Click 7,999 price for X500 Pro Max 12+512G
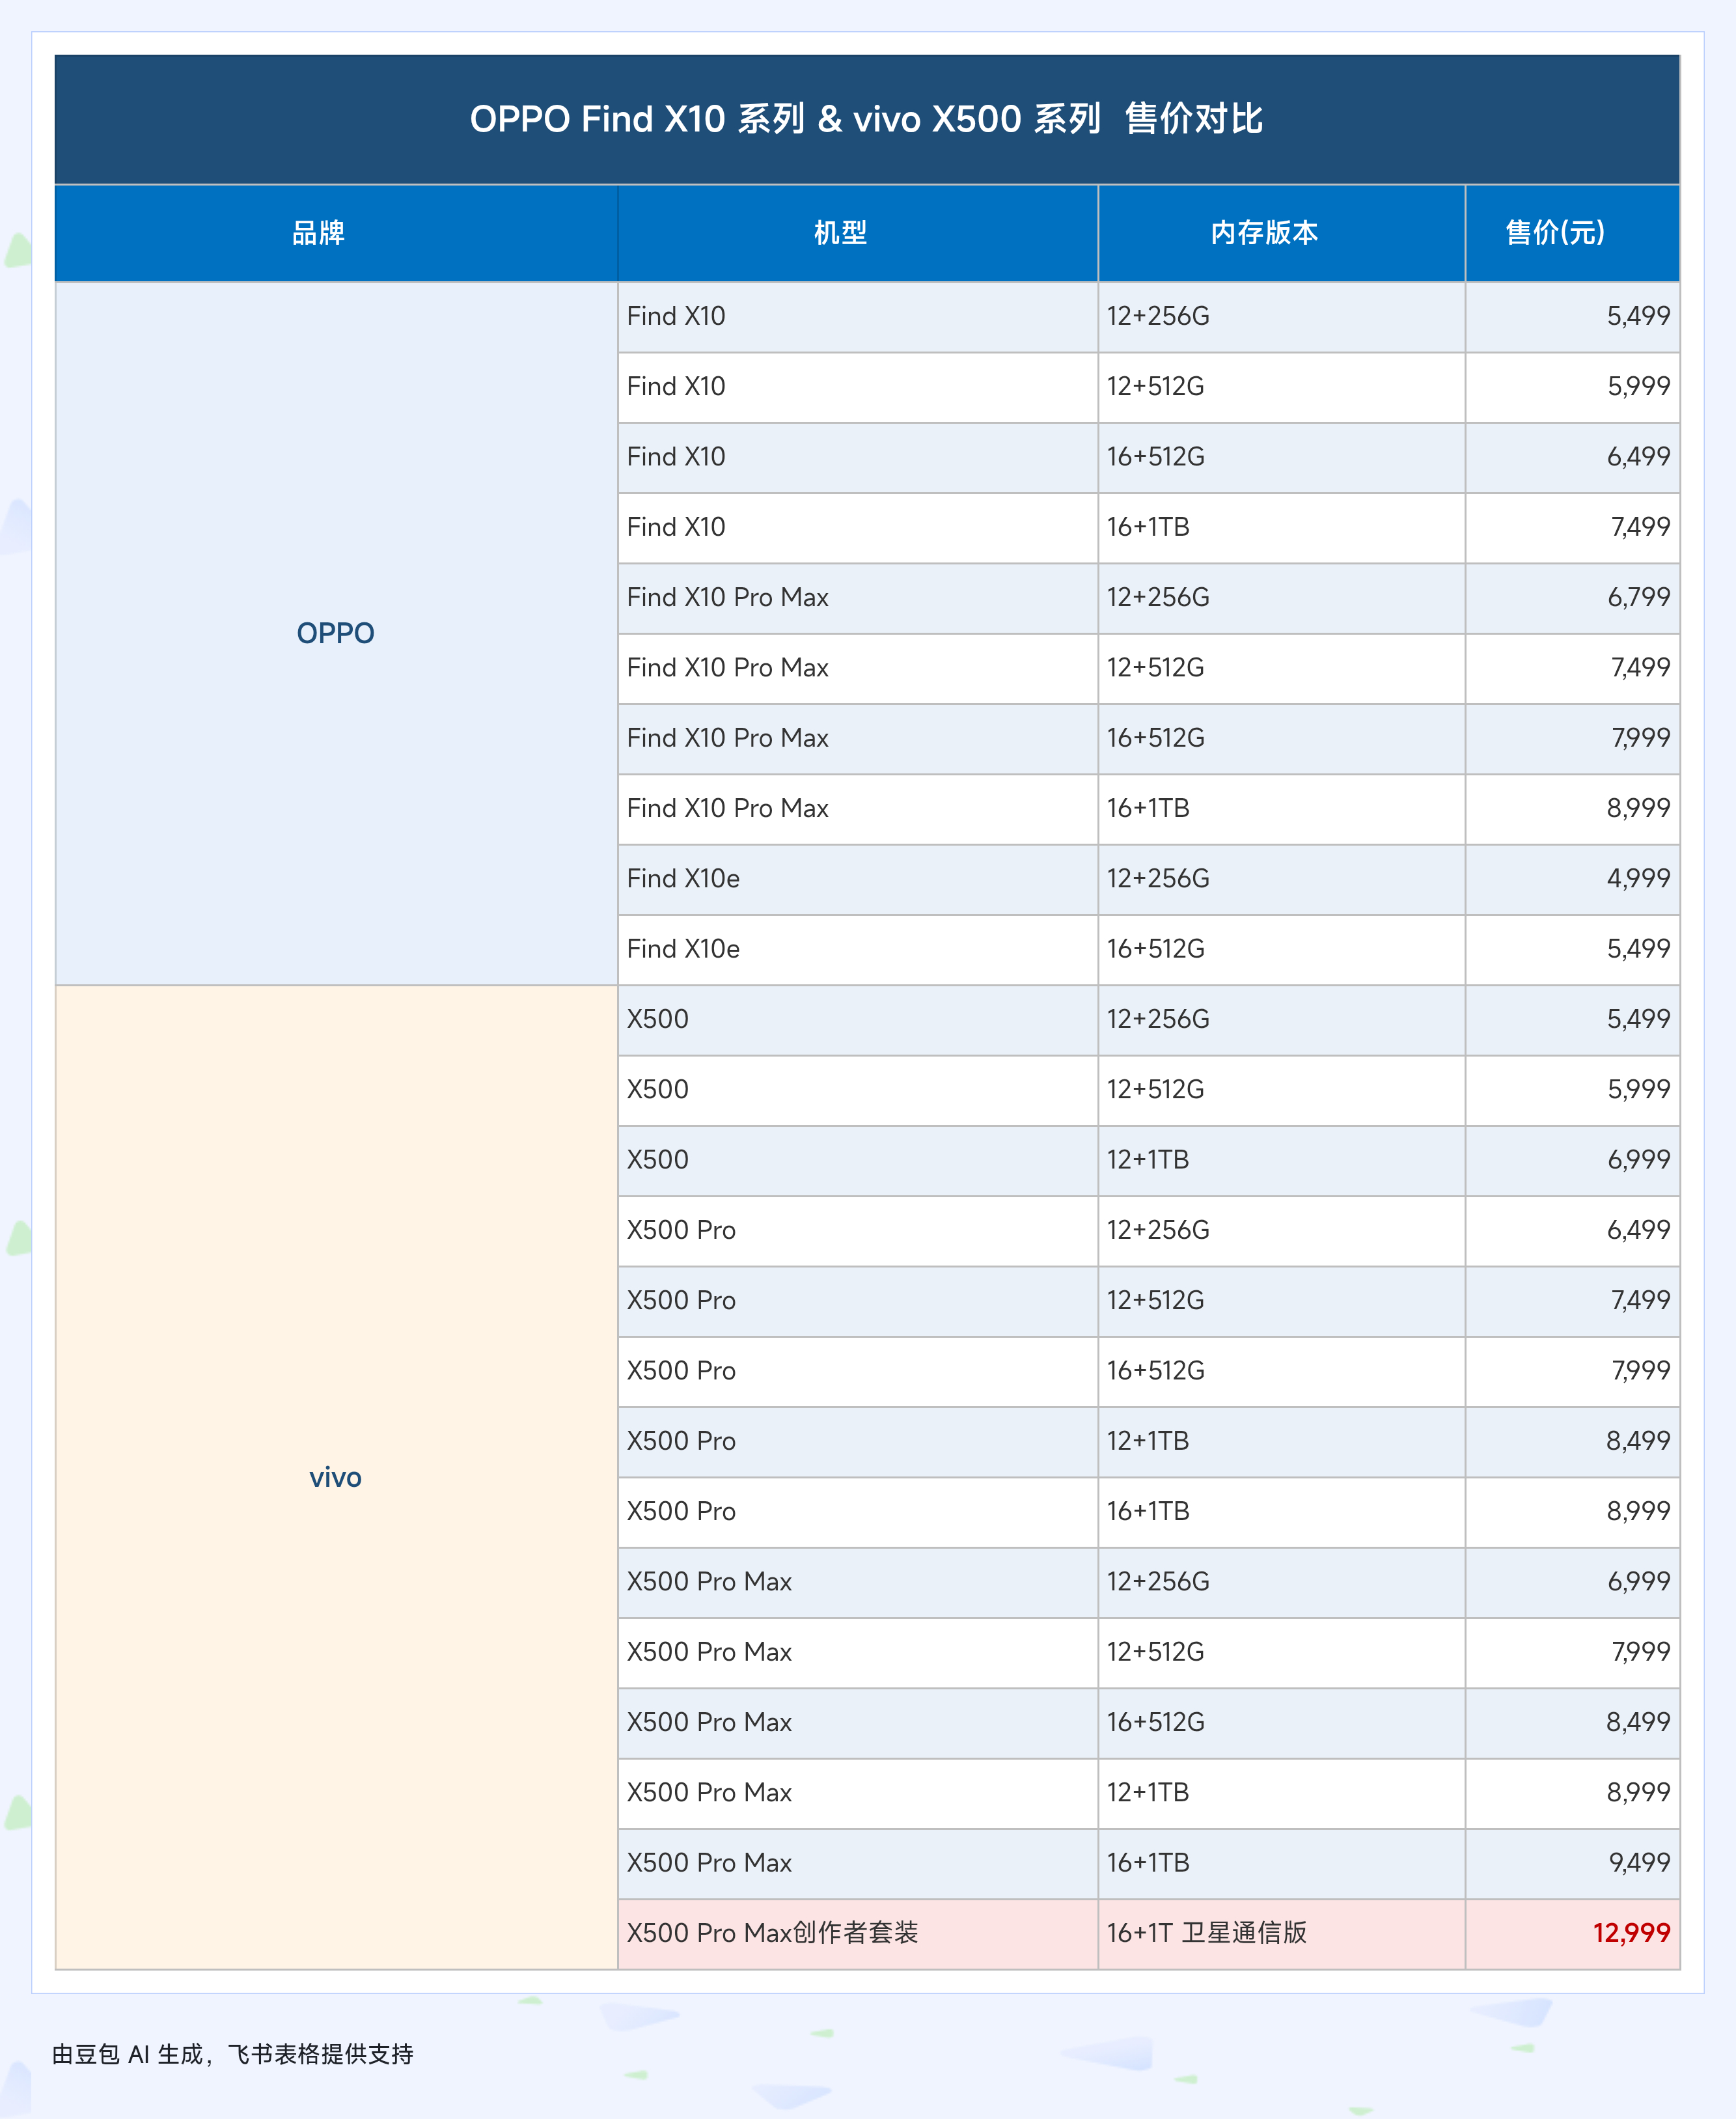 coord(1572,1653)
